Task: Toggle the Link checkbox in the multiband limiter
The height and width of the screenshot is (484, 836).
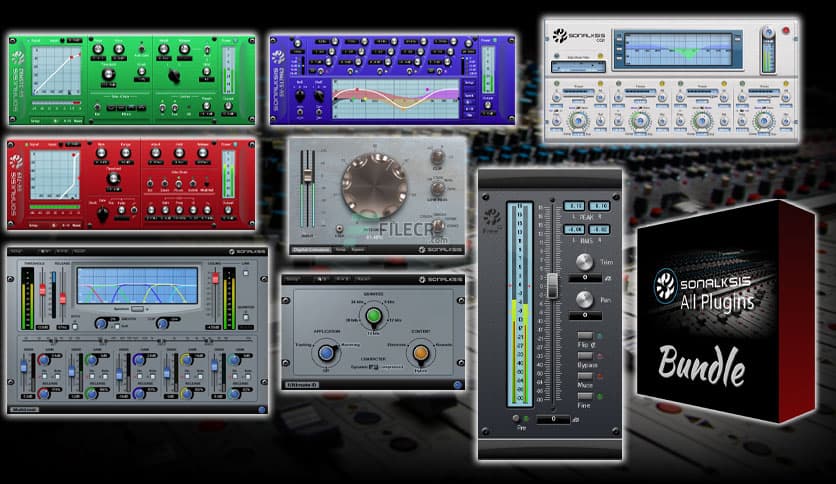Action: click(246, 273)
